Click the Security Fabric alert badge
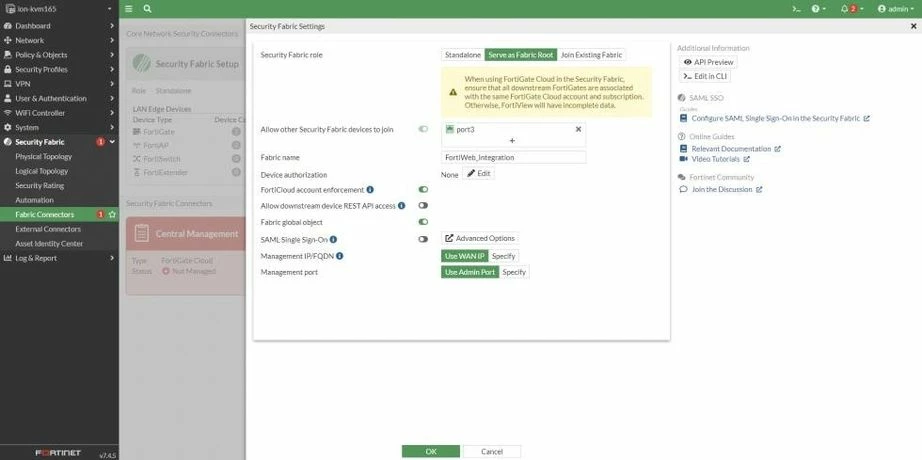 (x=101, y=142)
